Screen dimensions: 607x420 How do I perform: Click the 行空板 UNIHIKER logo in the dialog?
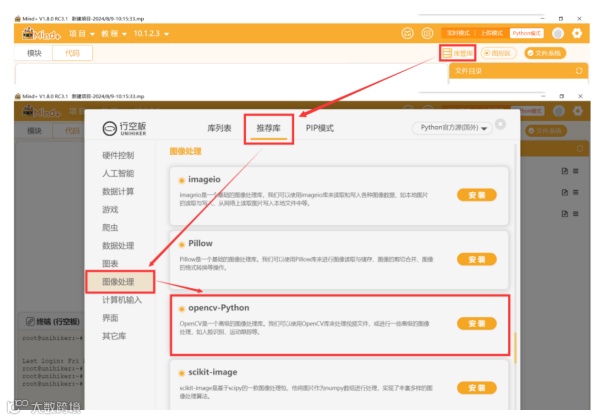point(124,128)
